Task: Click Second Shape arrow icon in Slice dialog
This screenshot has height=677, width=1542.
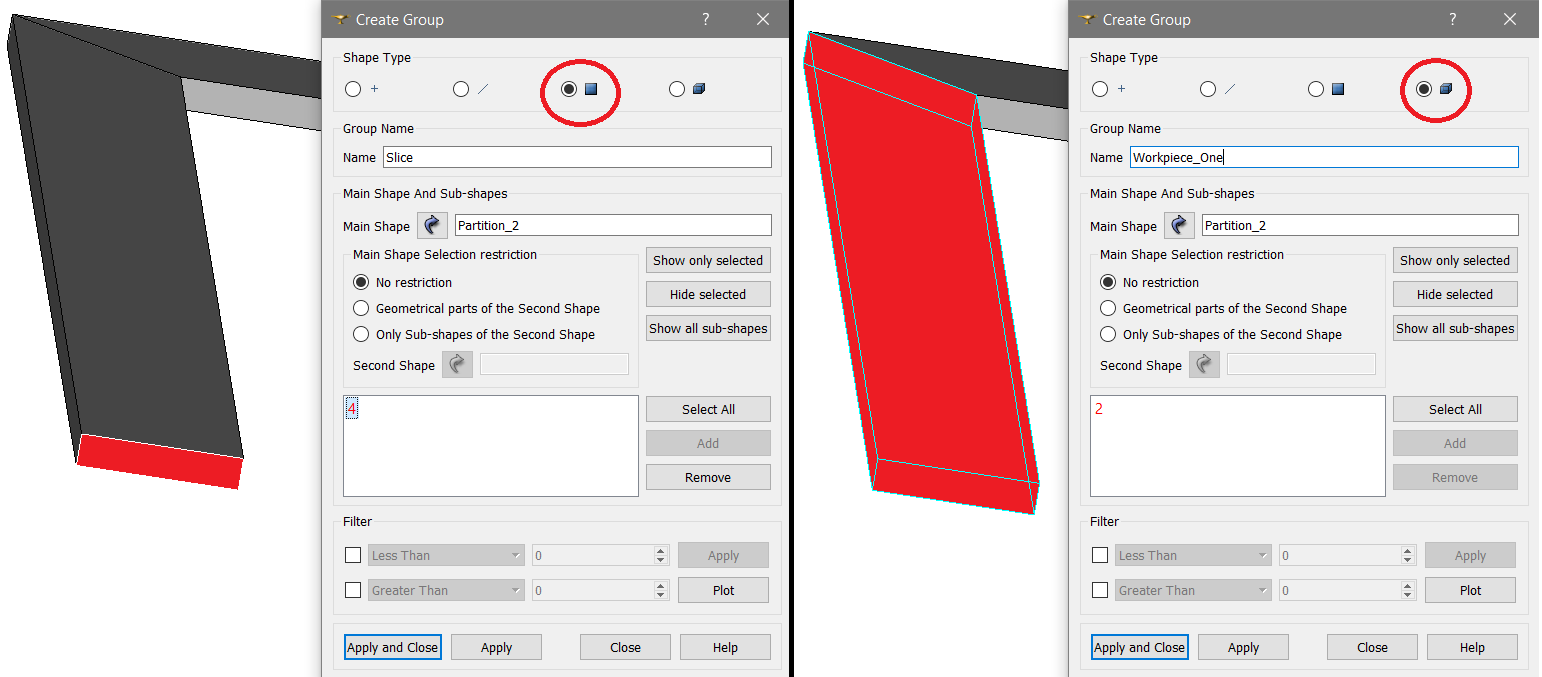Action: click(457, 365)
